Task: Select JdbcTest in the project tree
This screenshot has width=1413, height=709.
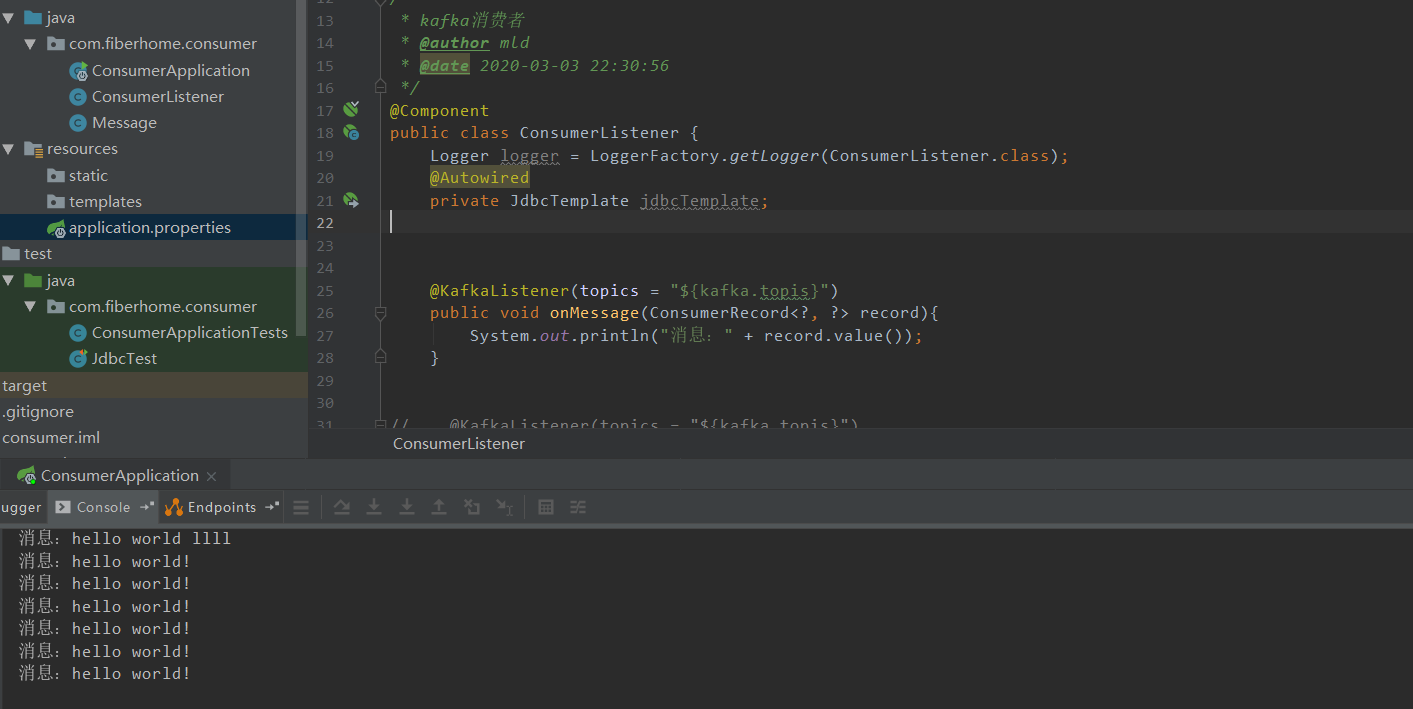Action: click(x=124, y=359)
